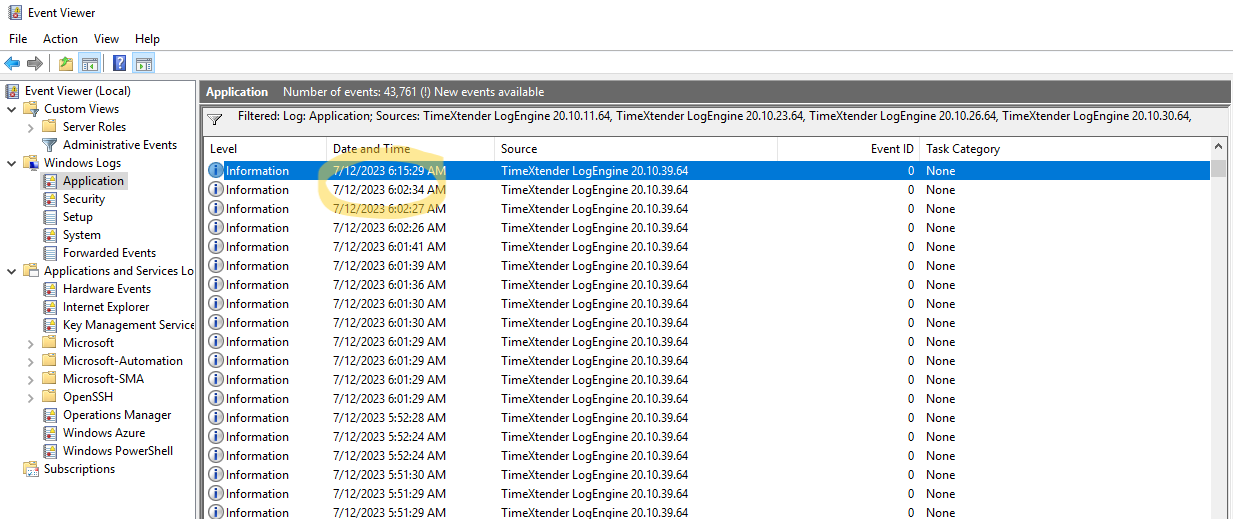The height and width of the screenshot is (519, 1233).
Task: Sort by the Event ID column header
Action: tap(848, 149)
